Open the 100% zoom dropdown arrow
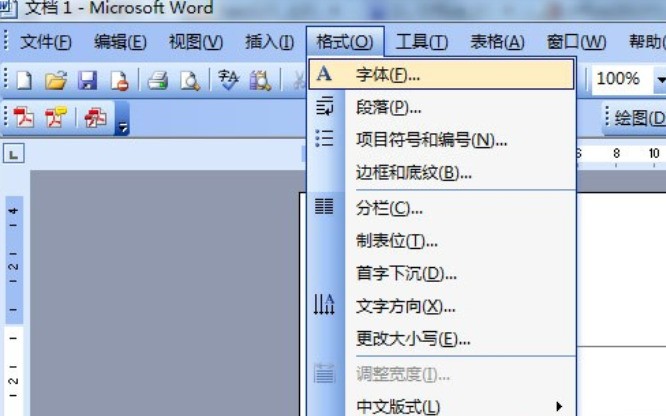666x416 pixels. 660,79
